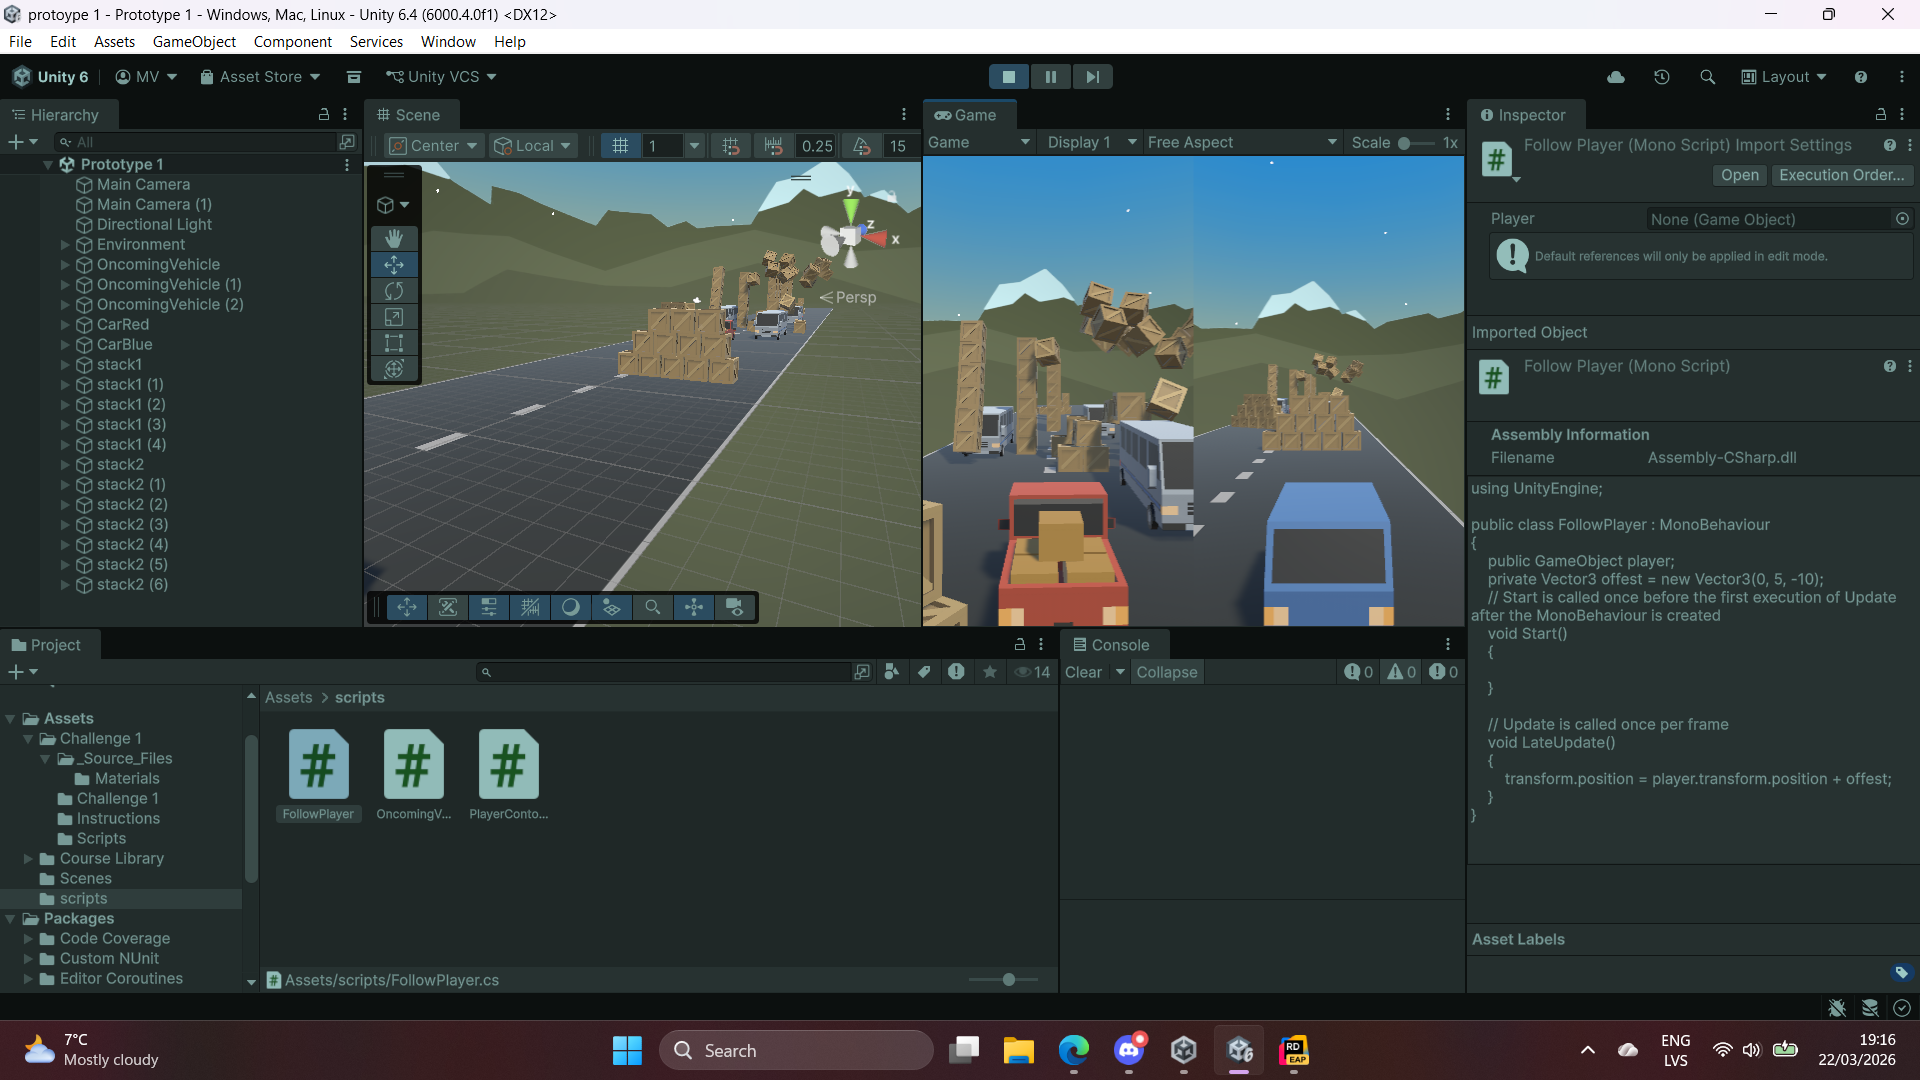Viewport: 1920px width, 1080px height.
Task: Select the Rect transform tool
Action: [394, 343]
